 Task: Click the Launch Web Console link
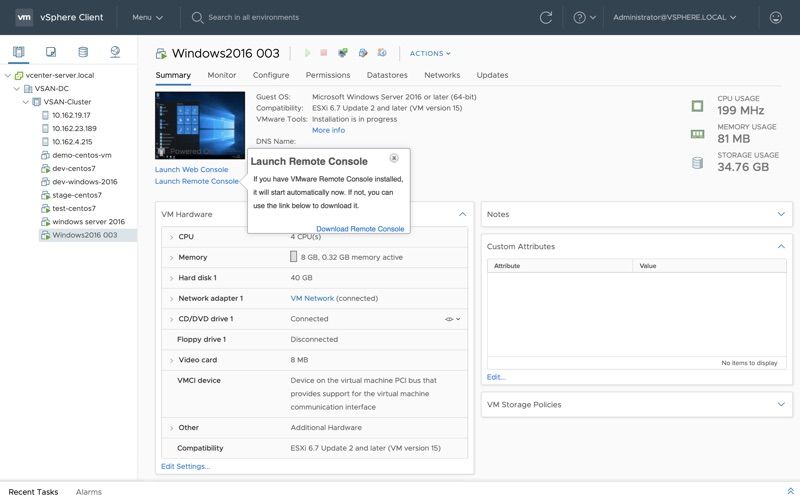point(191,169)
